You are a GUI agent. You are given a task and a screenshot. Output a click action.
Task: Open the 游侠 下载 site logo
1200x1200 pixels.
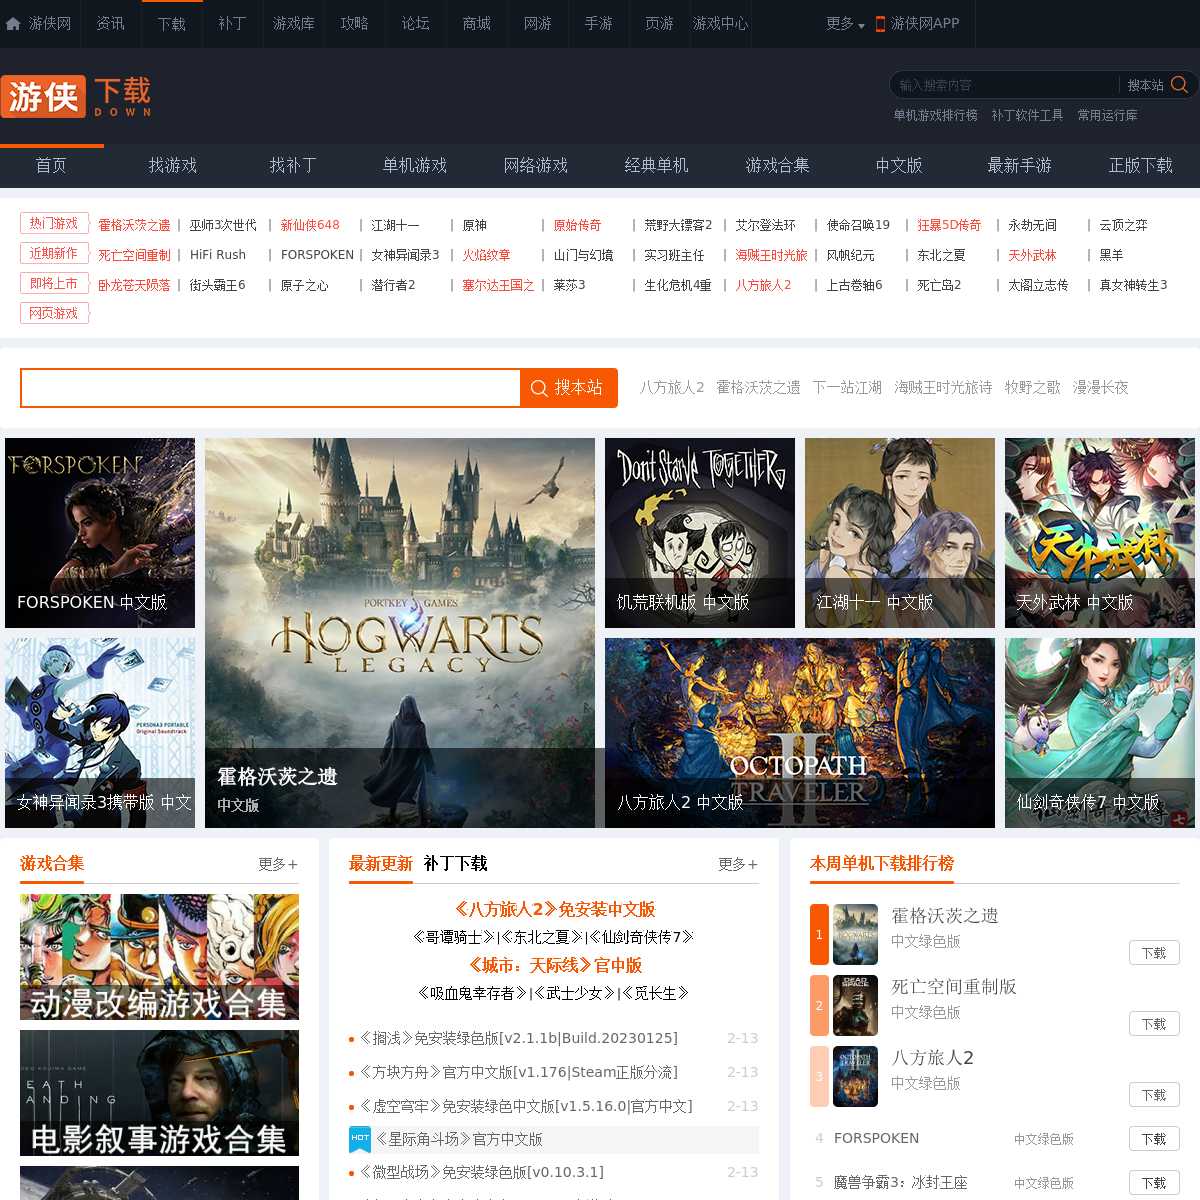(x=77, y=97)
